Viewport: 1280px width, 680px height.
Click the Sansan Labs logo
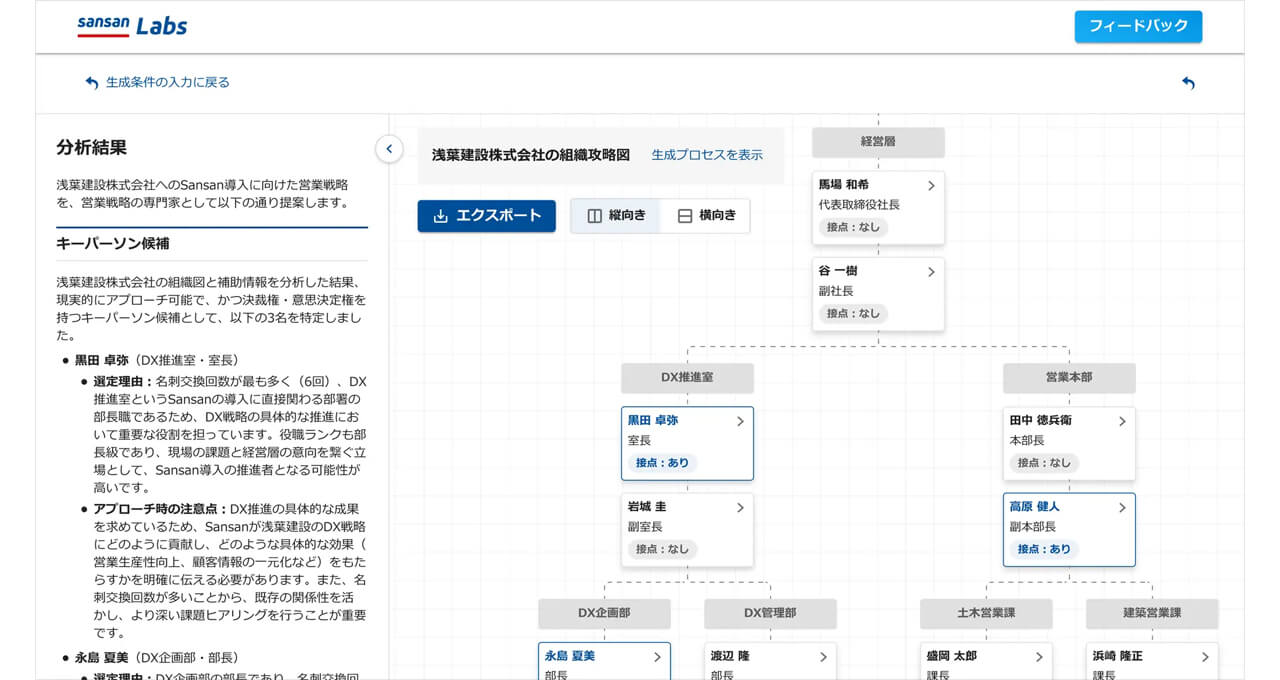[x=130, y=26]
